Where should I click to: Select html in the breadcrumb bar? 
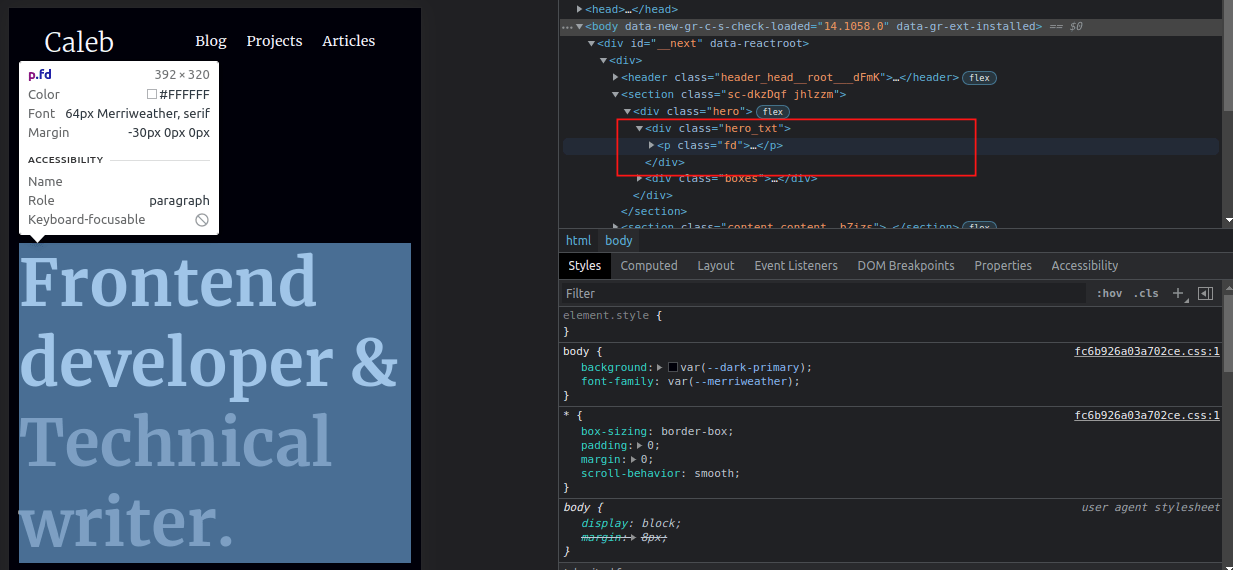pos(578,241)
